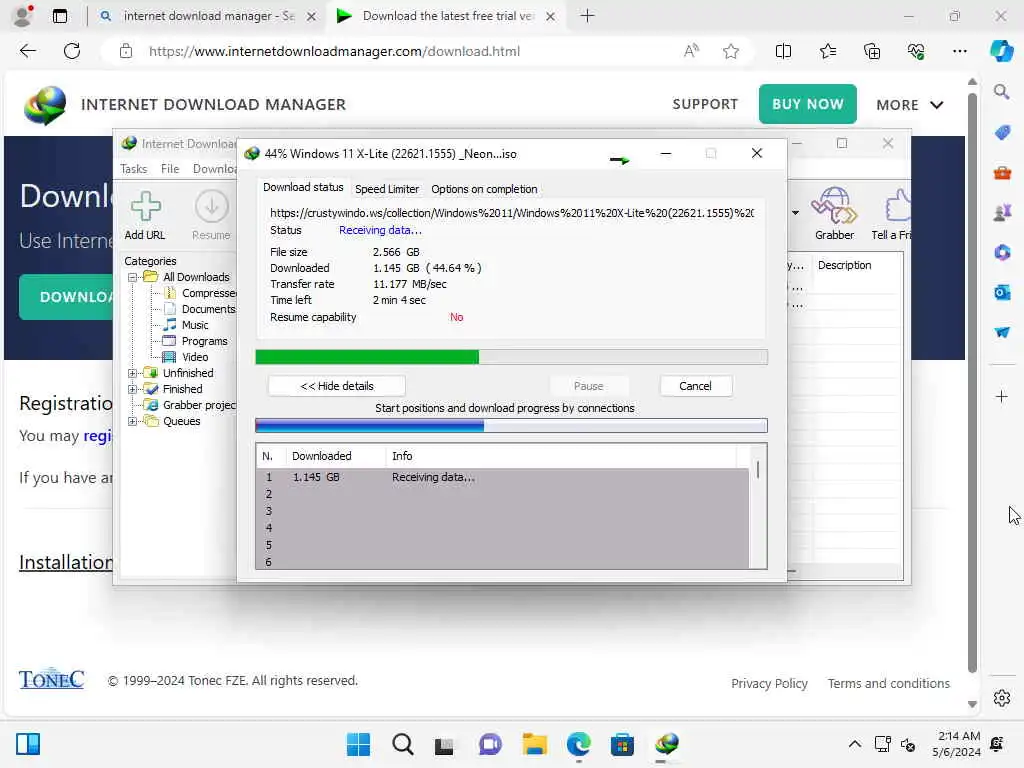Open the Grabber tool in IDM

tap(834, 205)
